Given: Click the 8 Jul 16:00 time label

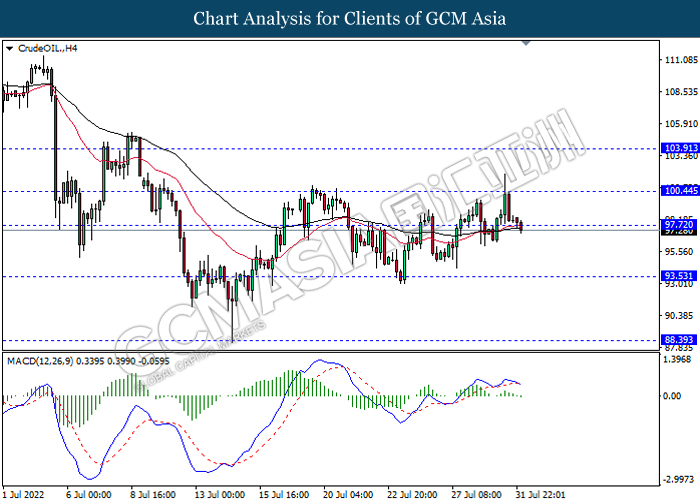Looking at the screenshot, I should (x=153, y=495).
